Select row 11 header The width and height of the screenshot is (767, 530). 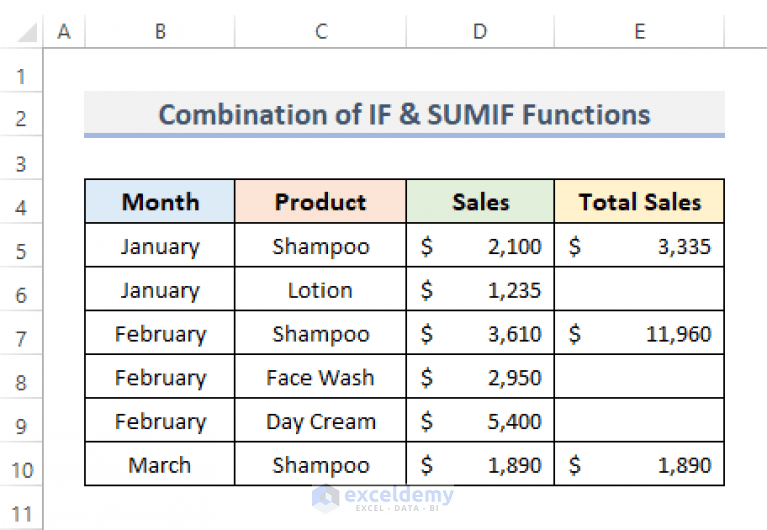[21, 508]
